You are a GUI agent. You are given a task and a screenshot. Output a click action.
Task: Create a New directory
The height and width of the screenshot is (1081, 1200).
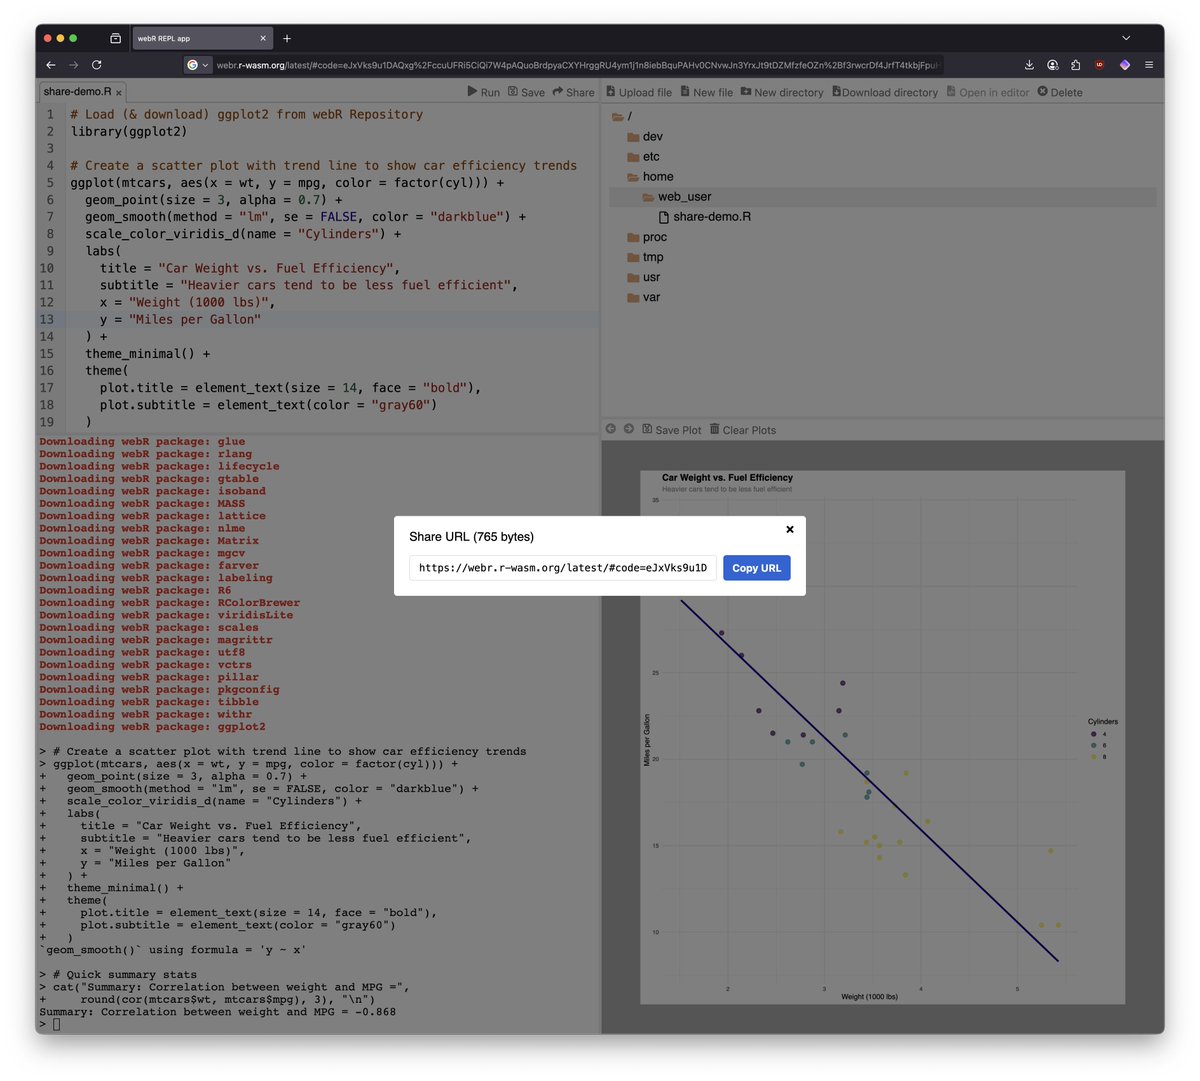click(782, 92)
